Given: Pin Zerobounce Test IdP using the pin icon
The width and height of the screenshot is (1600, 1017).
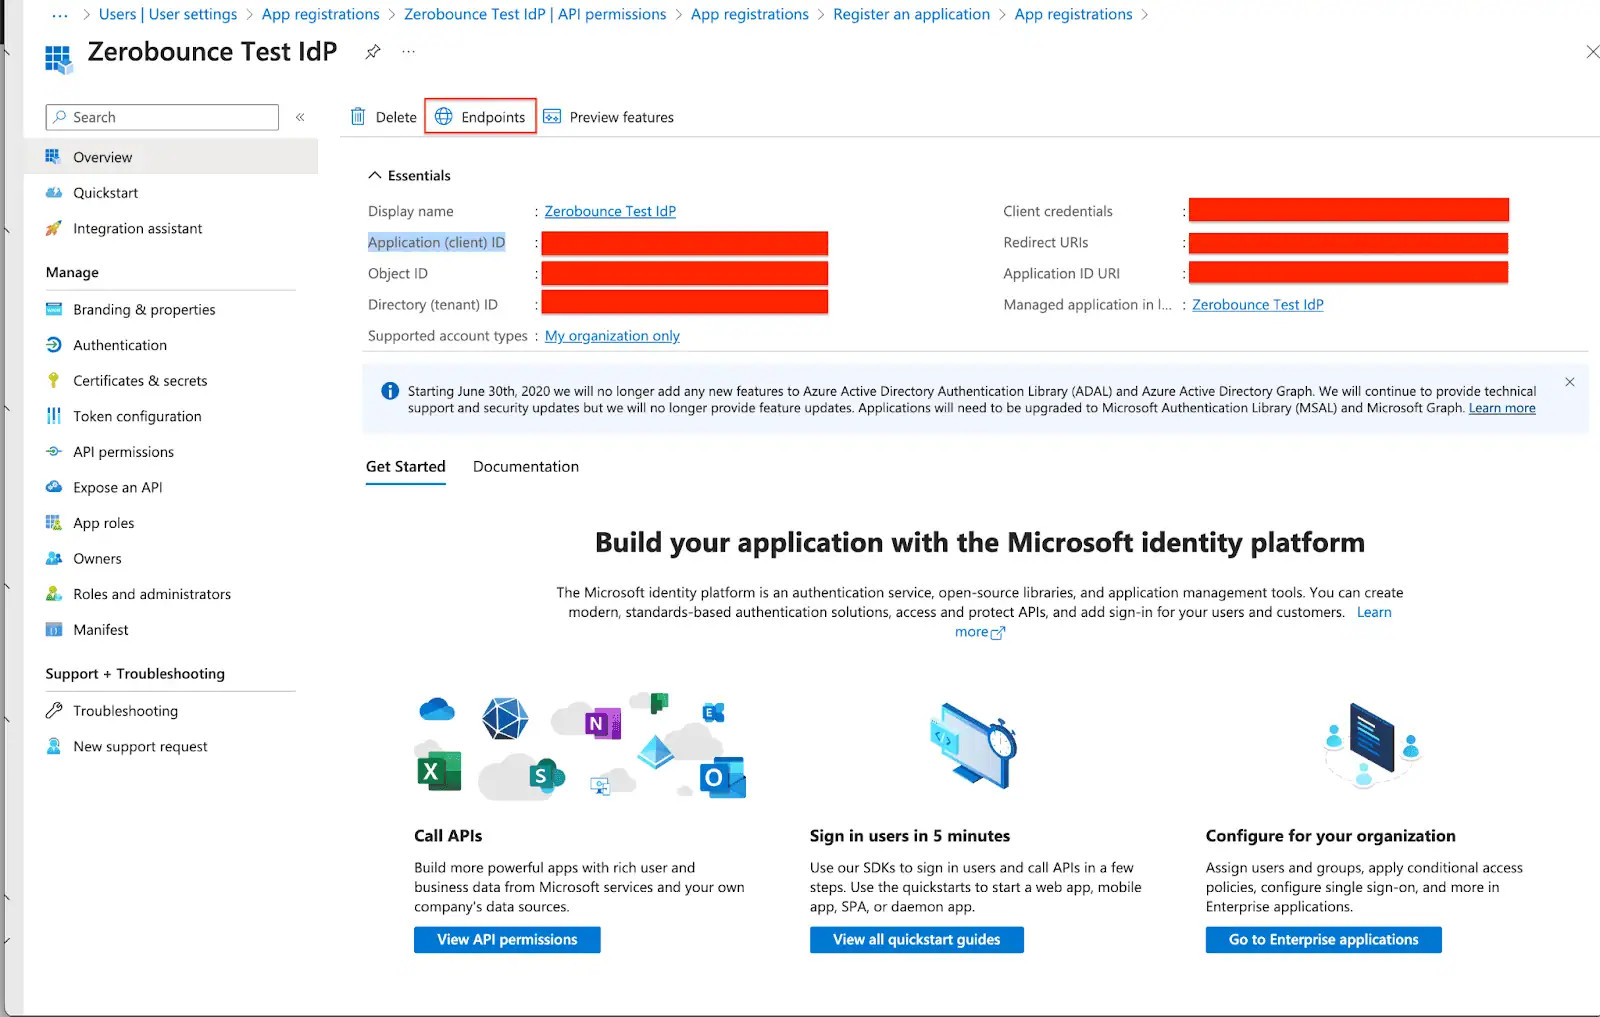Looking at the screenshot, I should pyautogui.click(x=372, y=52).
